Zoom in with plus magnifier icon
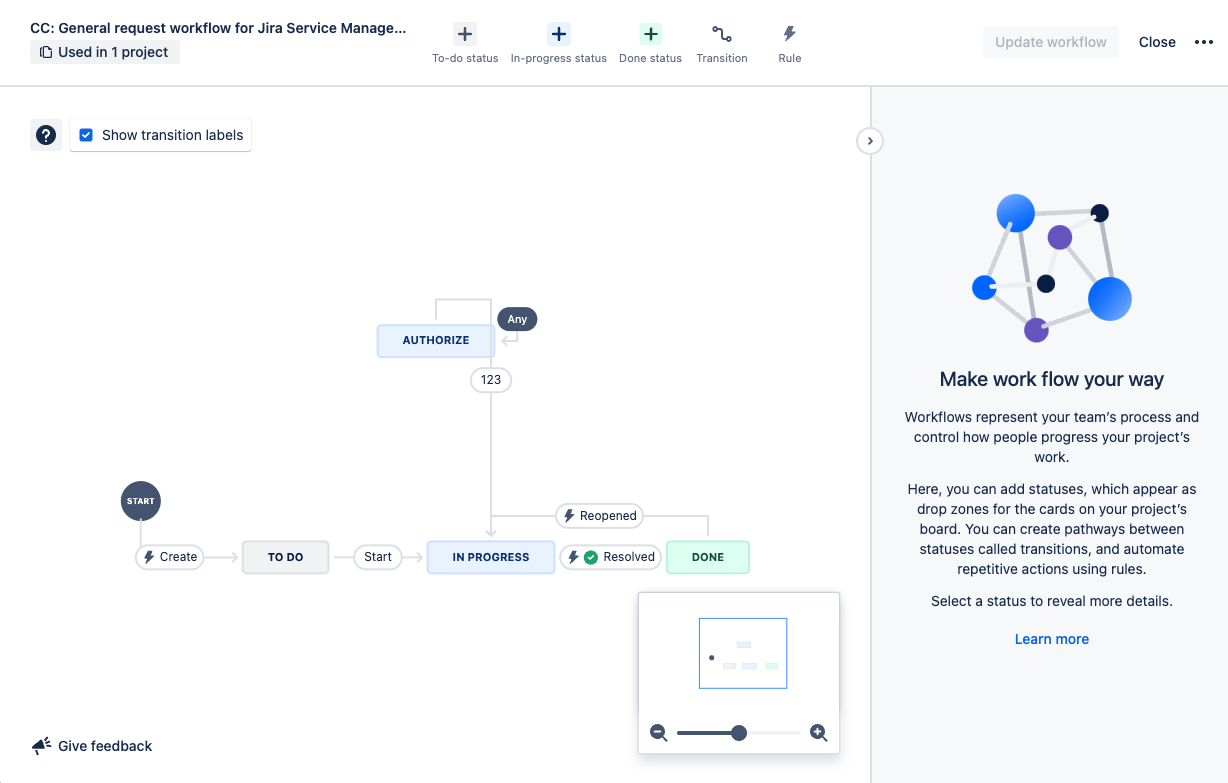1228x783 pixels. coord(819,733)
